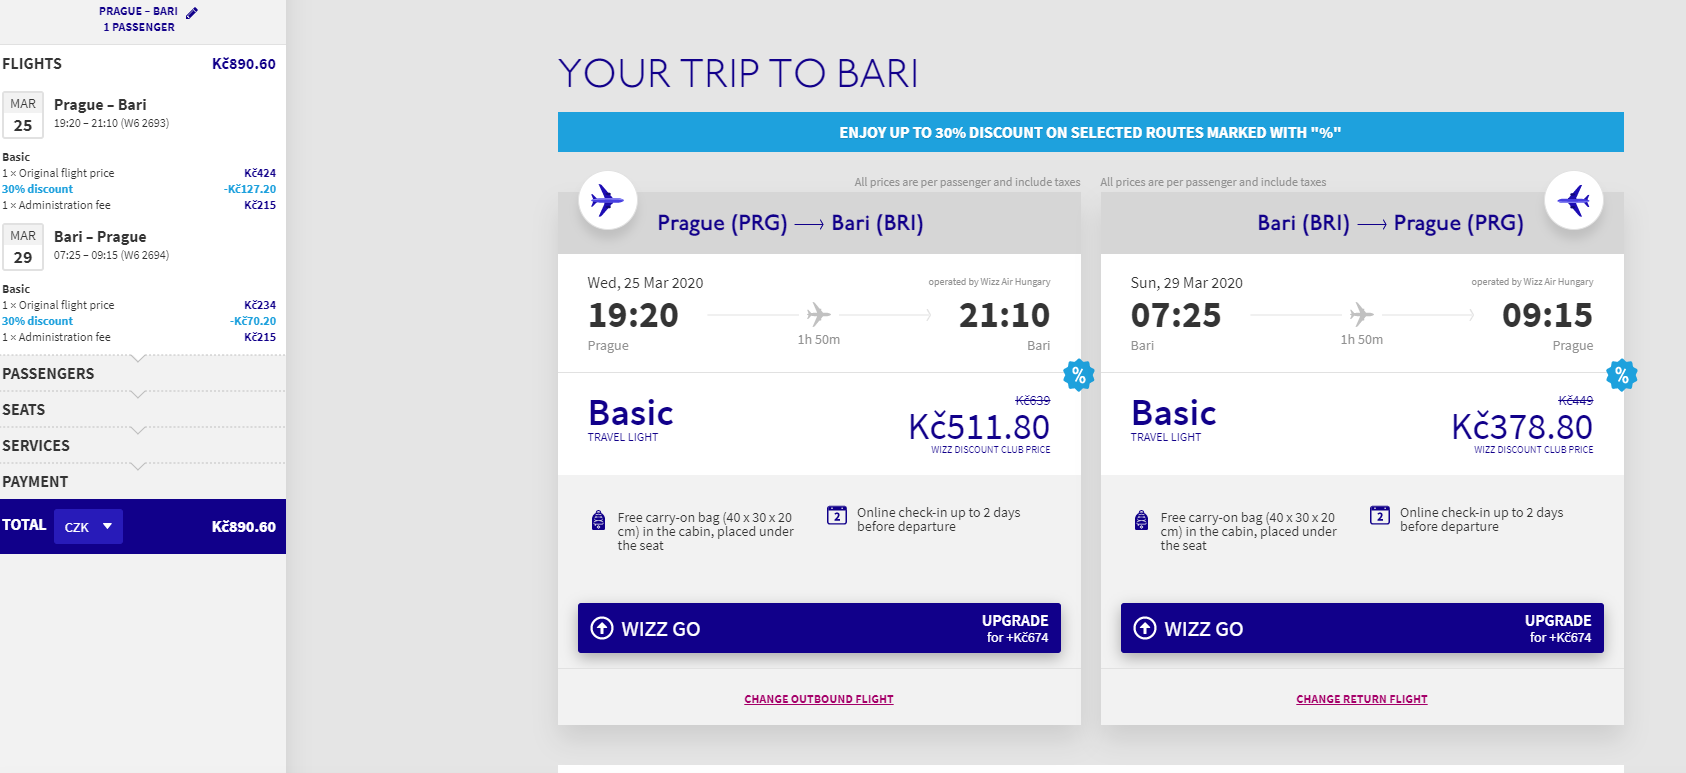The width and height of the screenshot is (1686, 773).
Task: Click Change Return Flight link
Action: 1362,699
